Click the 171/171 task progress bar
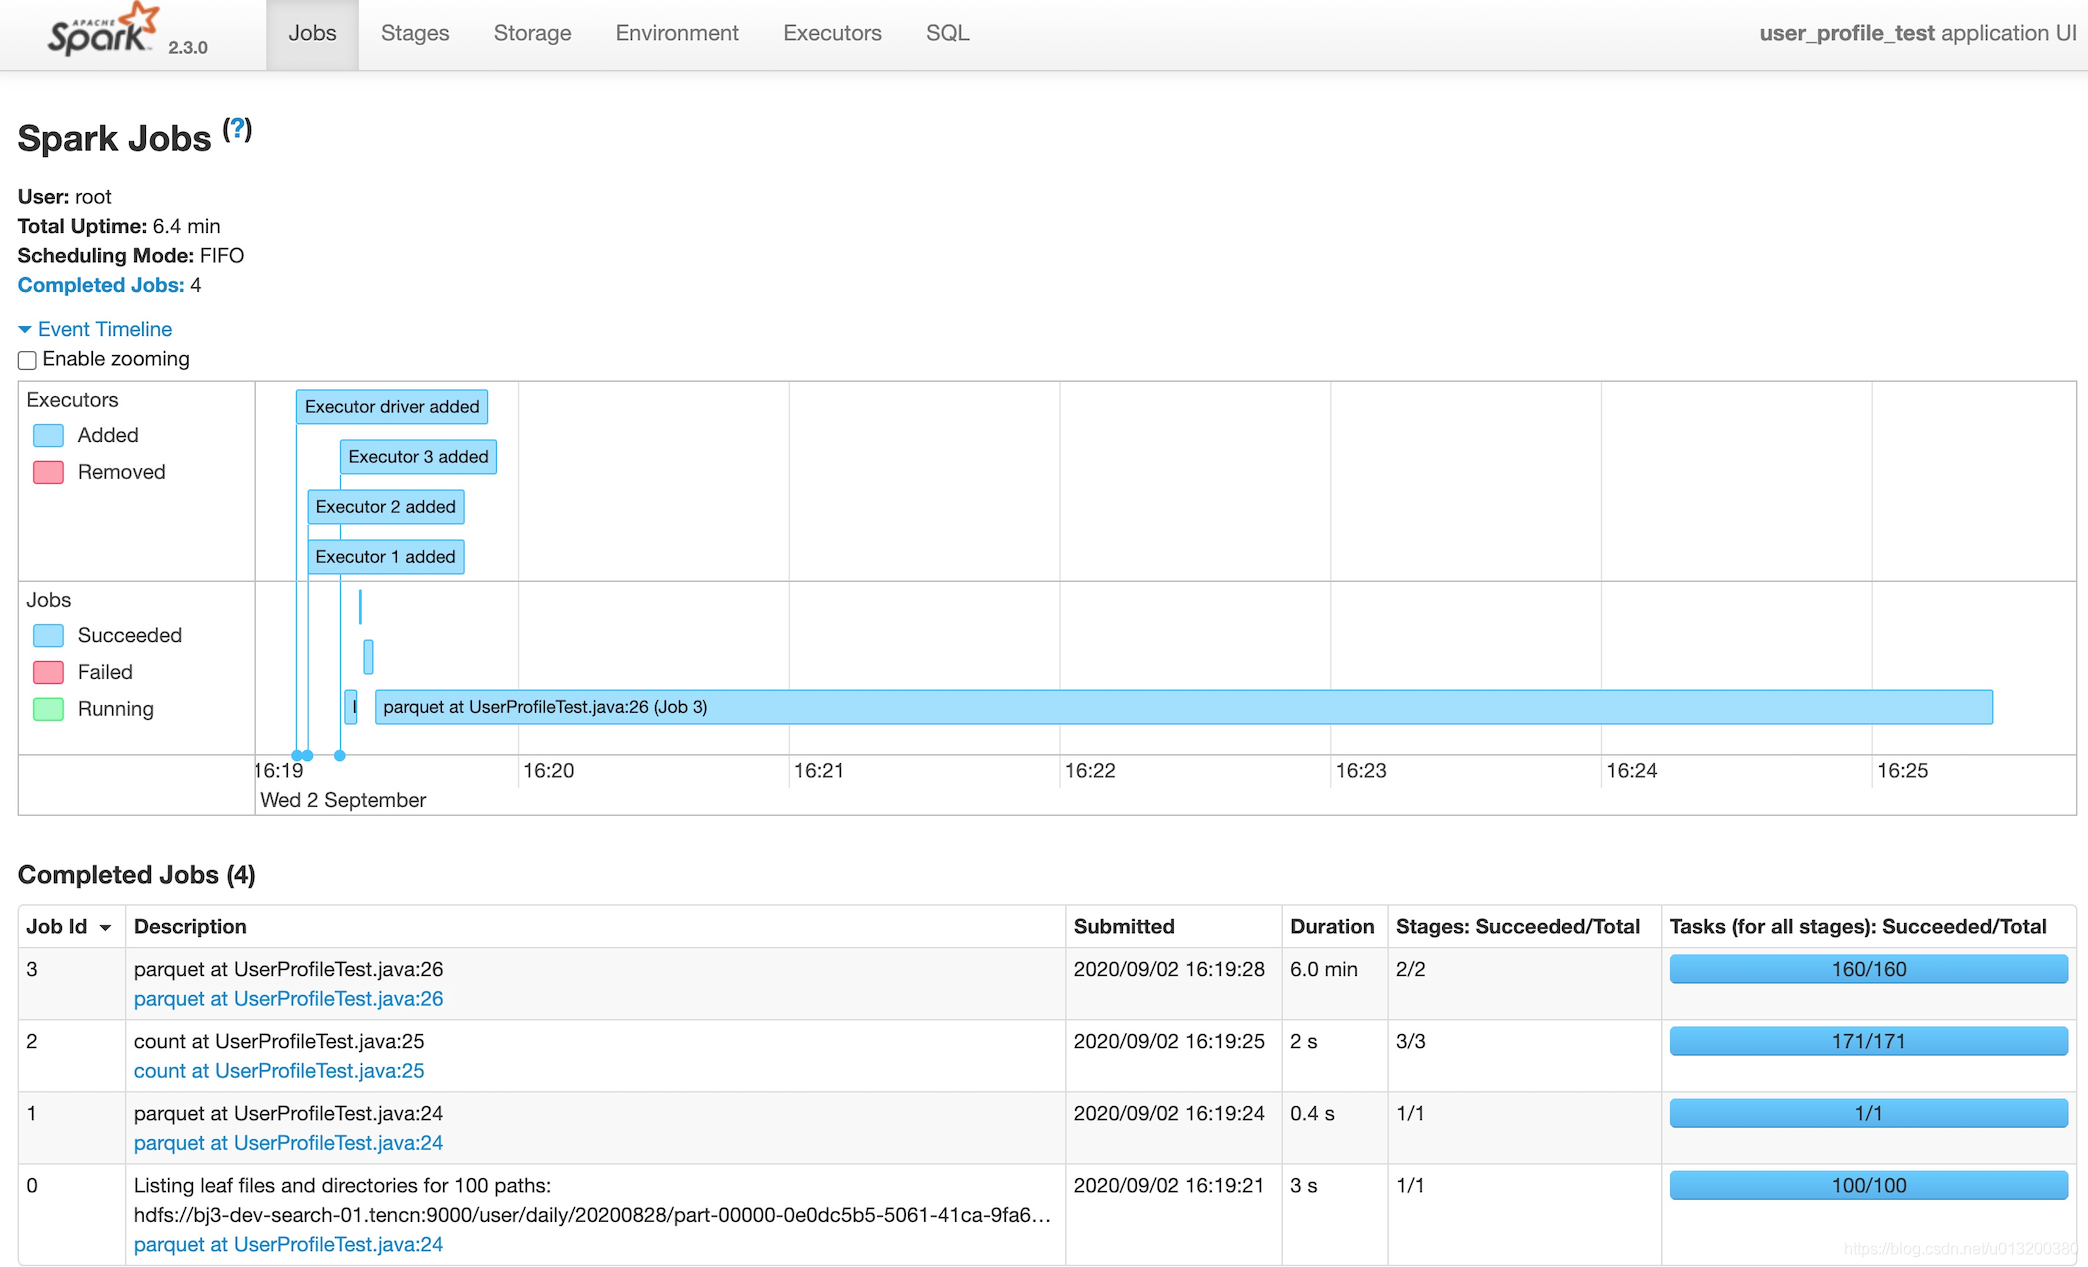This screenshot has width=2088, height=1267. (1869, 1041)
